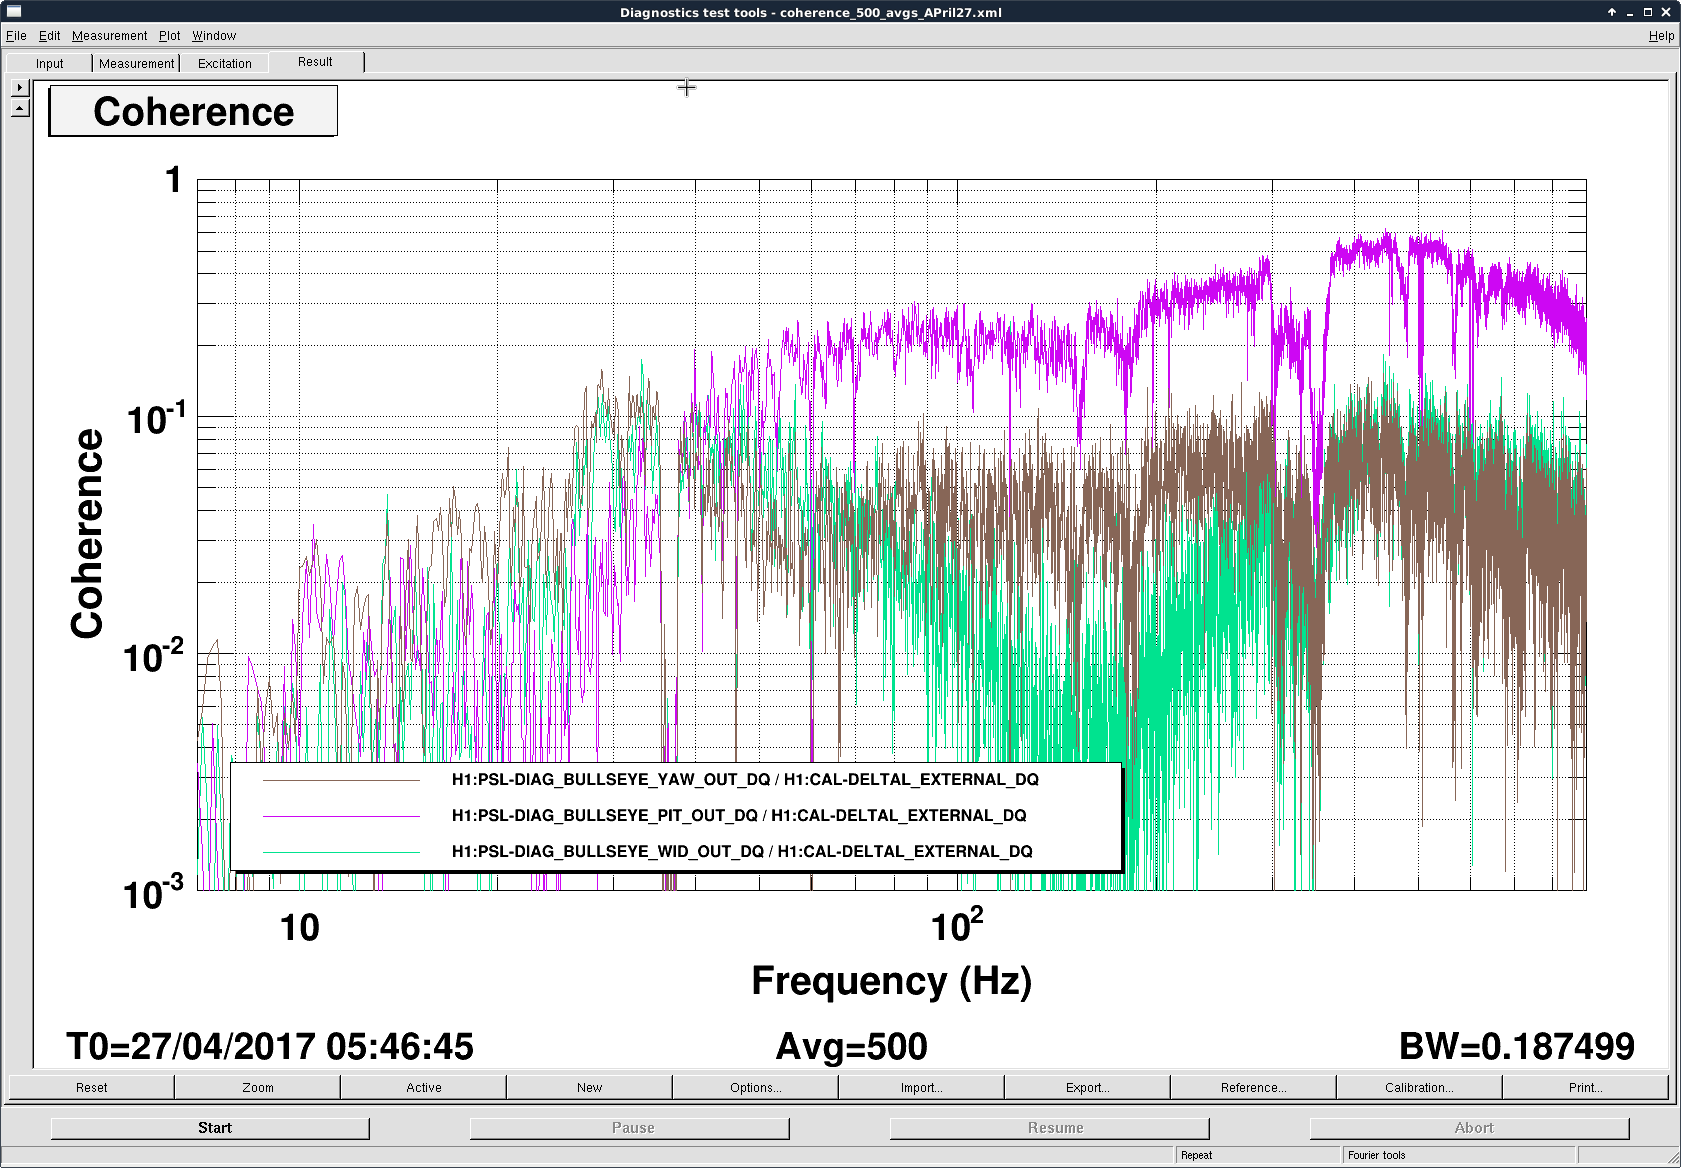Click the T0 timestamp text

tap(270, 1046)
